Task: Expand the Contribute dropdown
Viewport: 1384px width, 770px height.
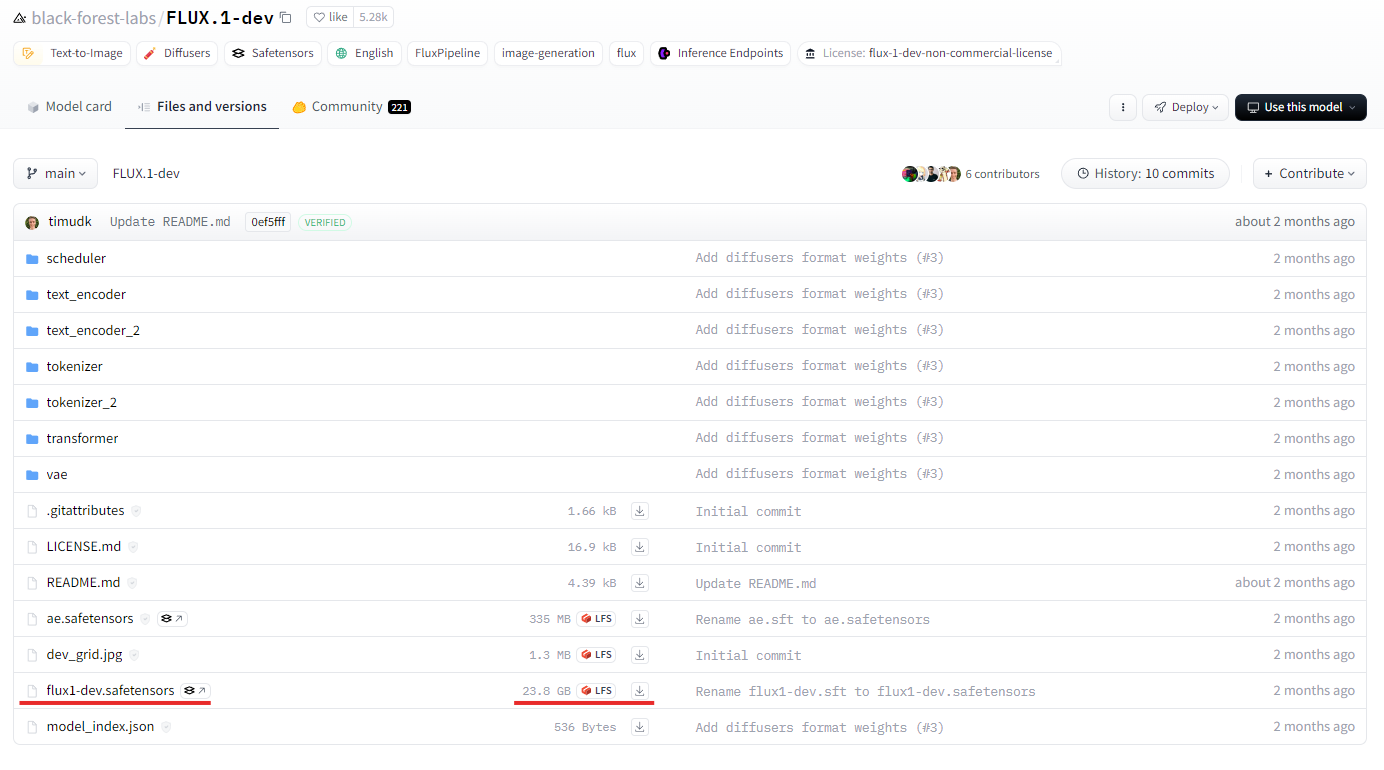Action: pyautogui.click(x=1309, y=173)
